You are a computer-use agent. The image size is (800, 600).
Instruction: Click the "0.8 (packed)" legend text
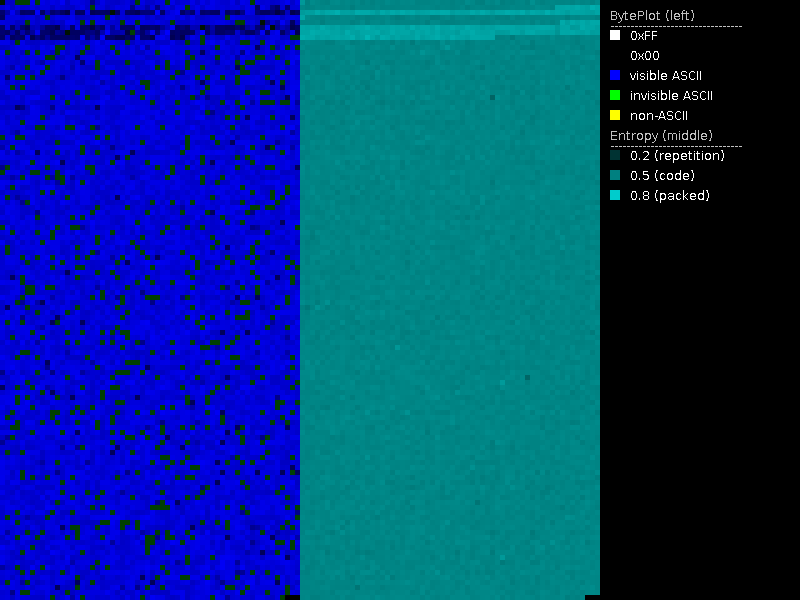tap(669, 195)
